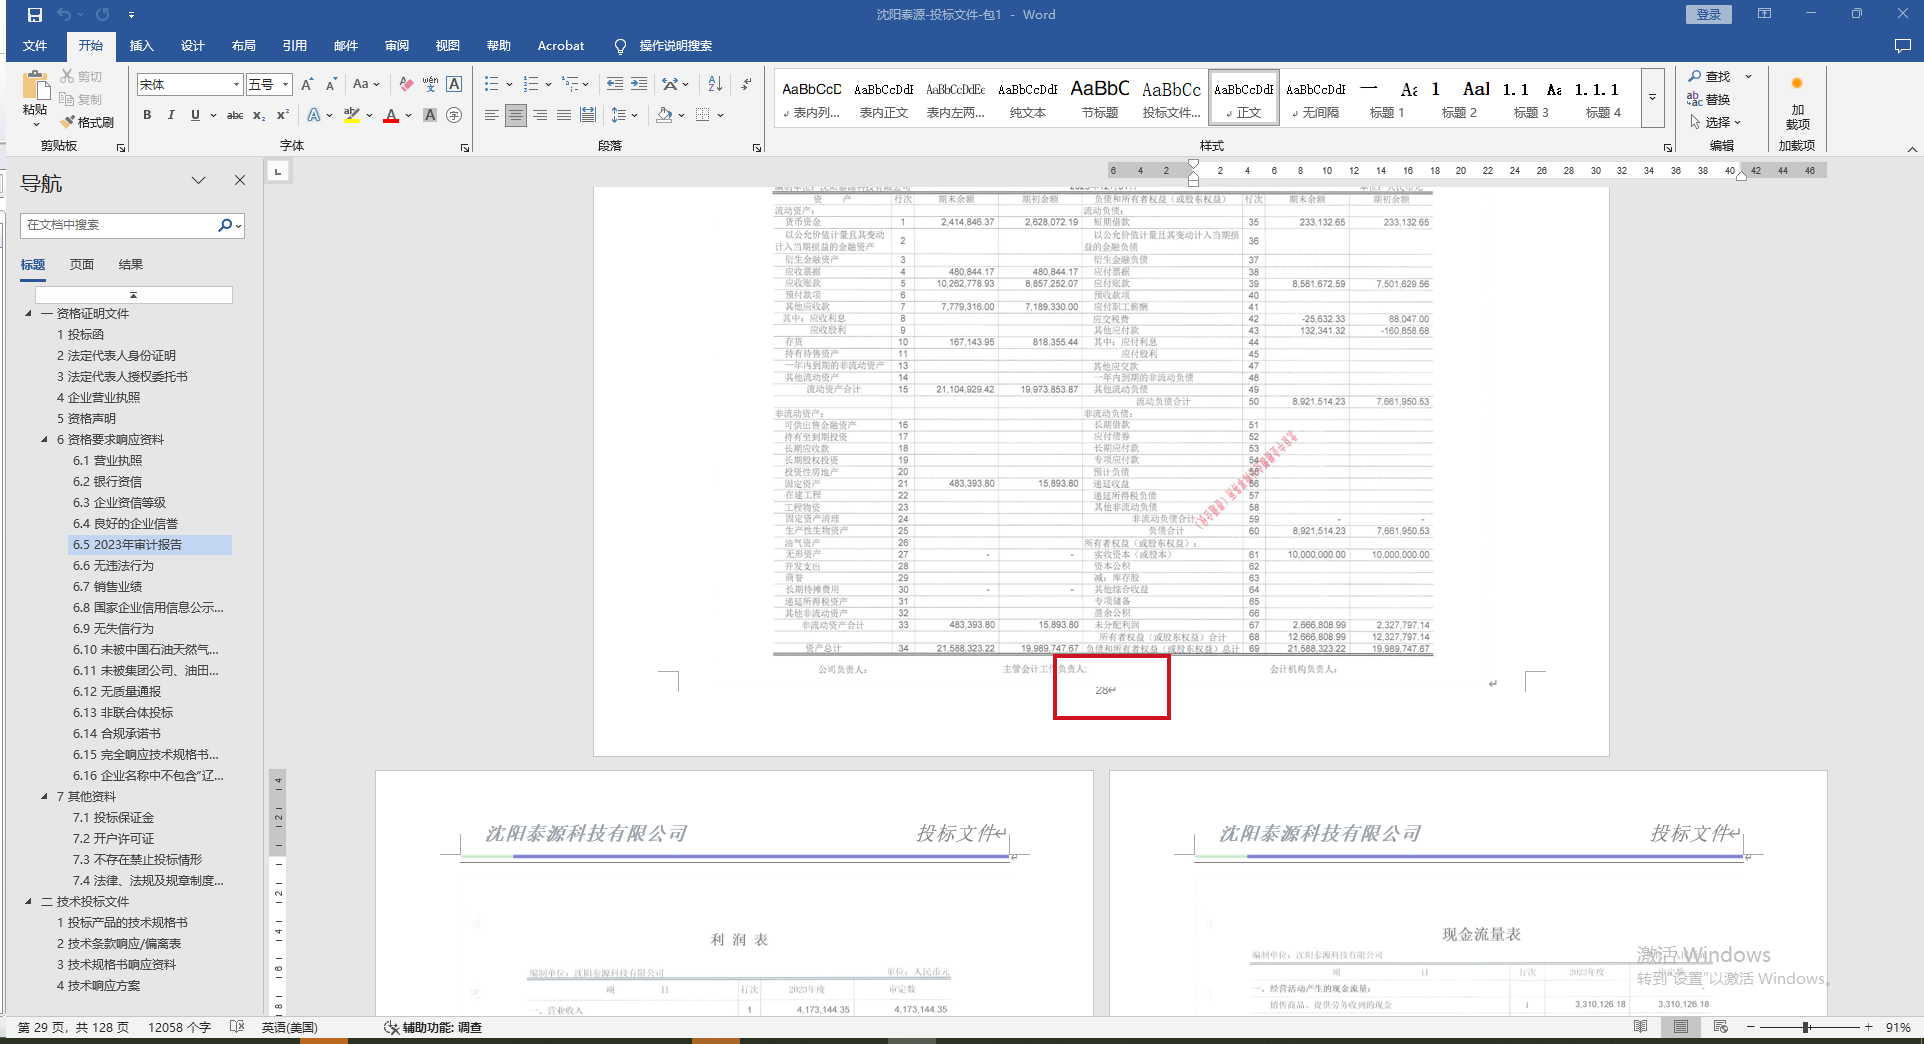Screen dimensions: 1924x1044
Task: Justify the paragraph text
Action: coord(564,116)
